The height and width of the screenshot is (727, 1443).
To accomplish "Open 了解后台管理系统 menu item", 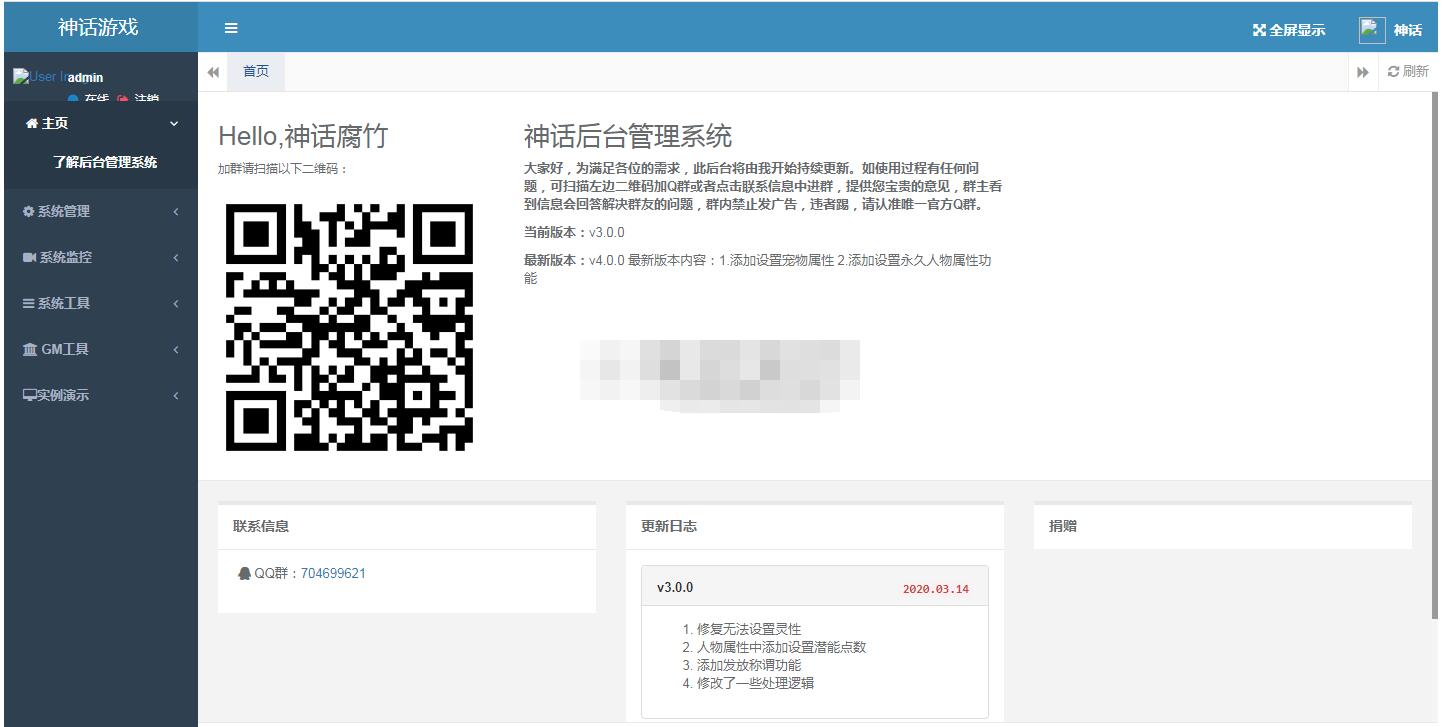I will click(105, 163).
